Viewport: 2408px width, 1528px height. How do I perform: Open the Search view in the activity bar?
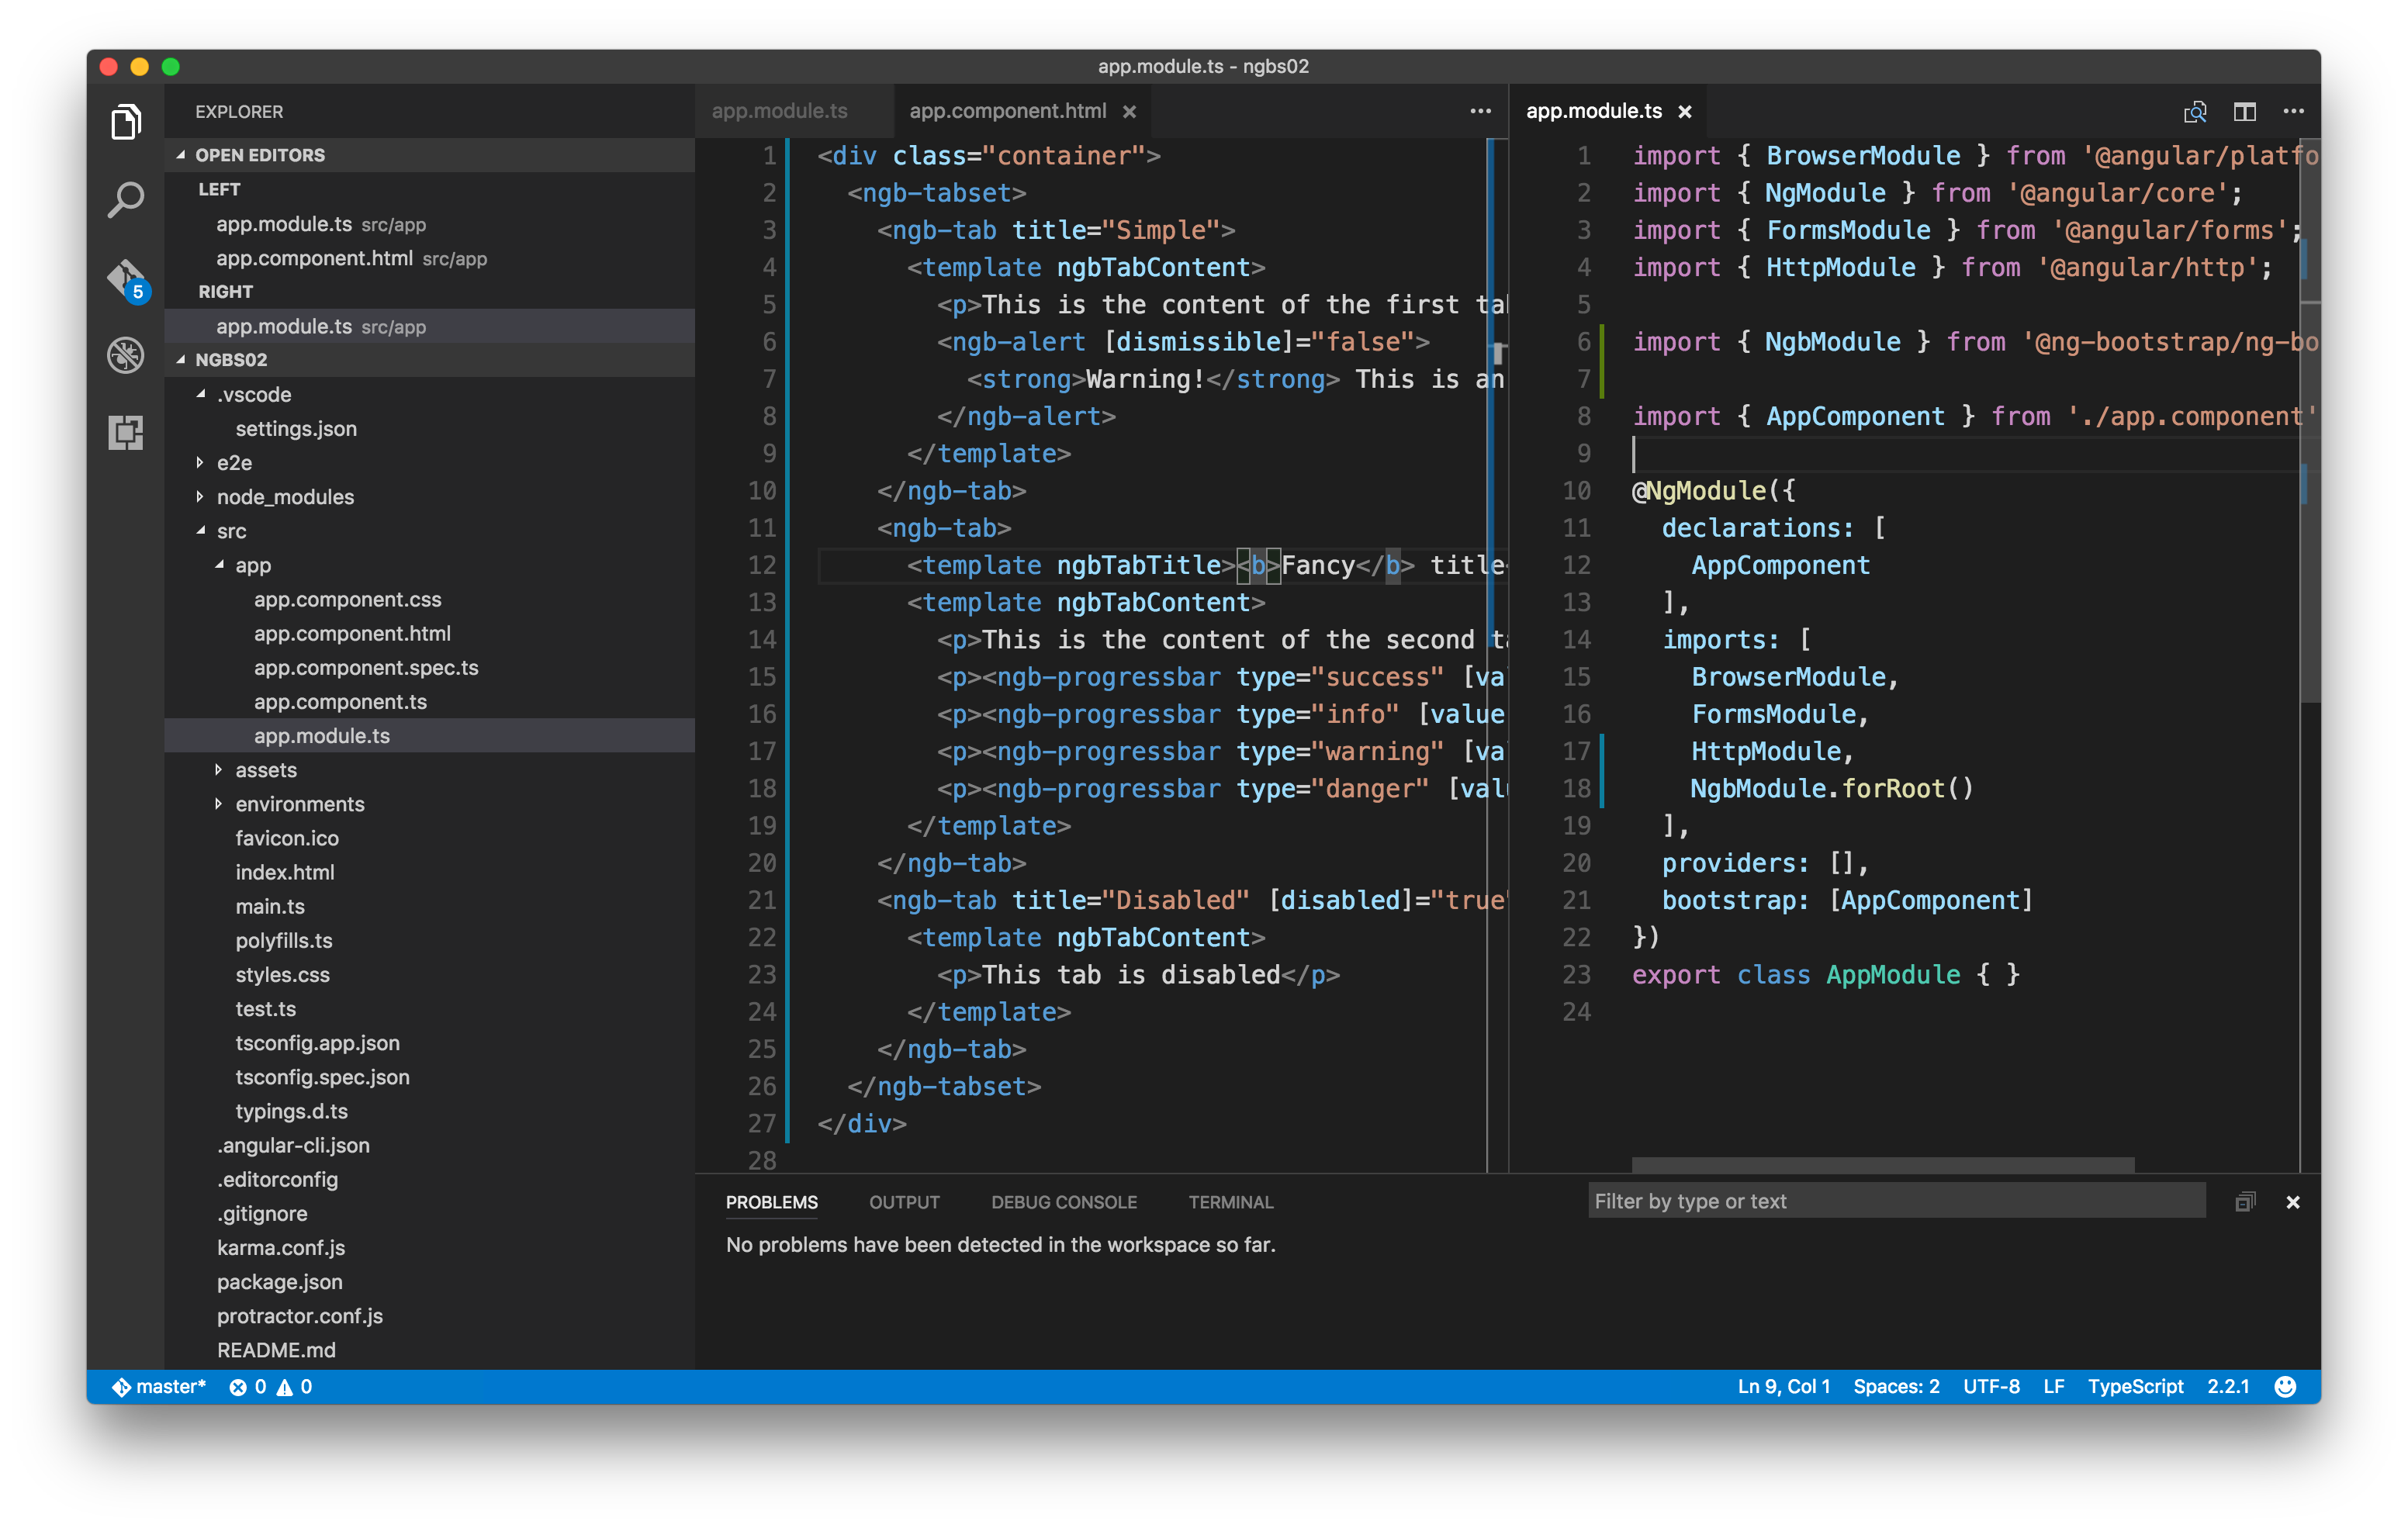(x=125, y=199)
